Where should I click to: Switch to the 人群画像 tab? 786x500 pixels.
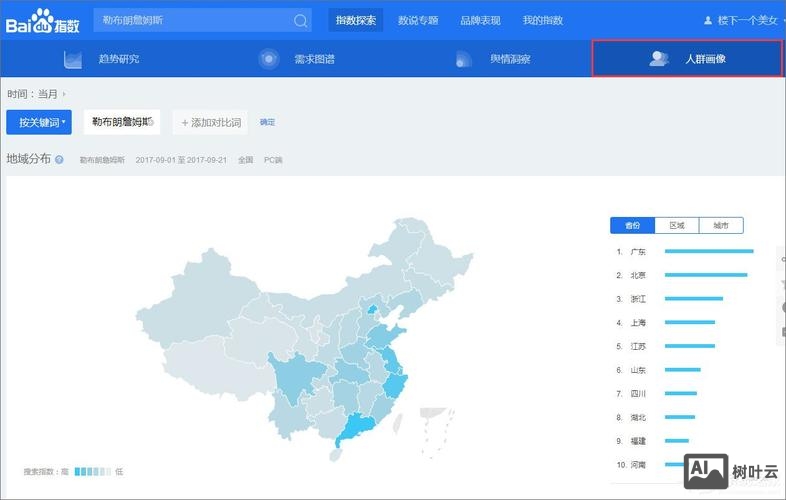click(x=687, y=59)
